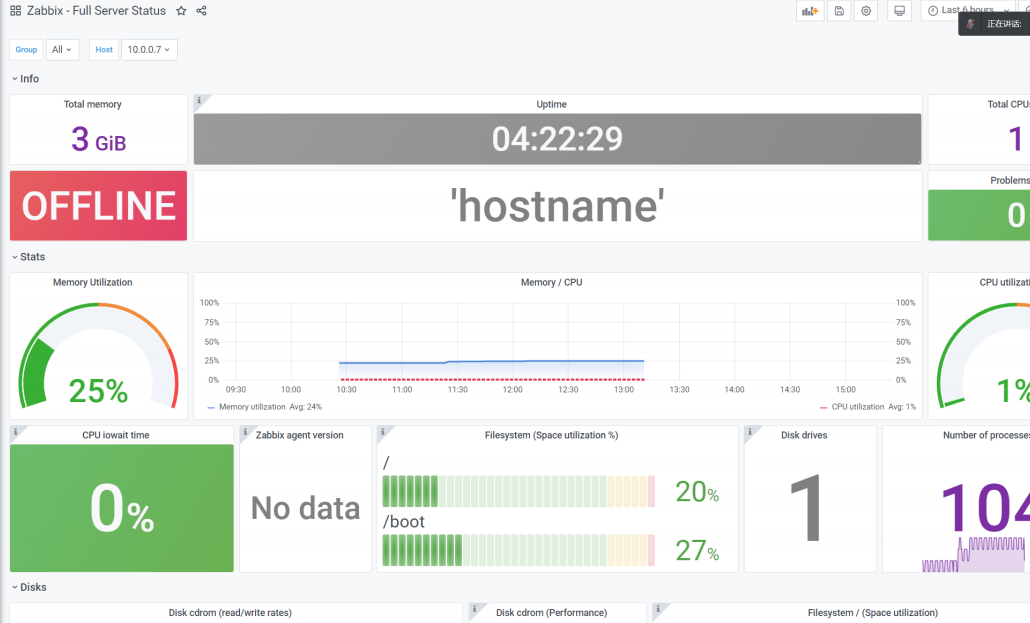Click the Disk drives value 1
The height and width of the screenshot is (623, 1030).
(x=807, y=508)
